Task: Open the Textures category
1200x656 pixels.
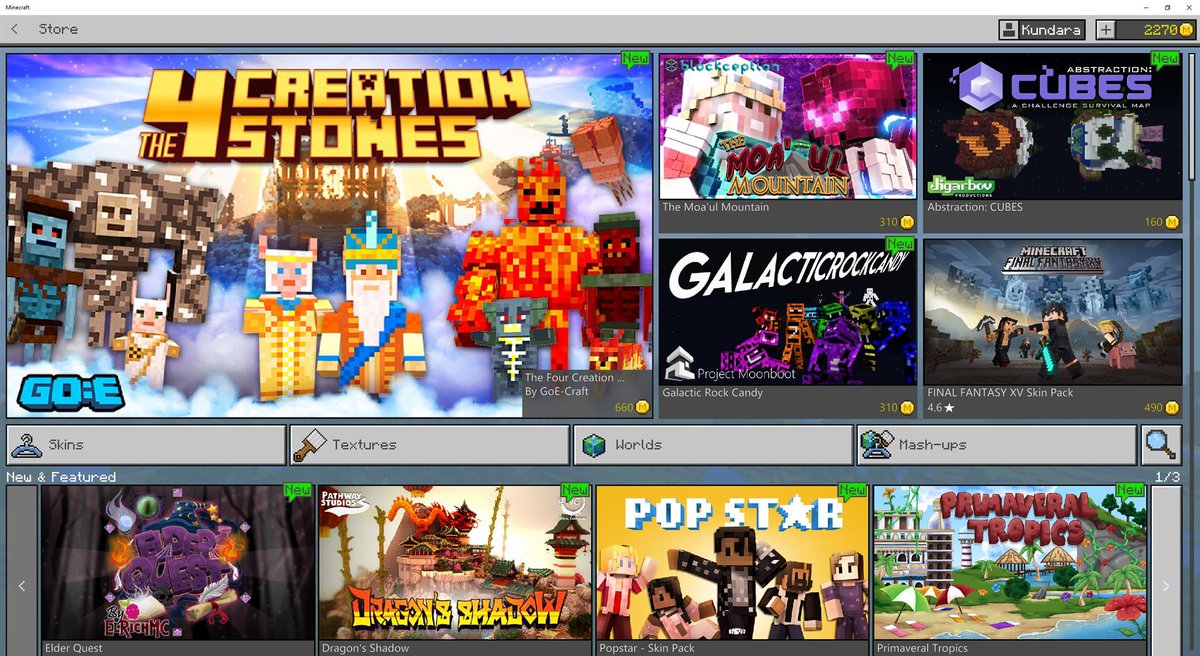Action: point(430,445)
